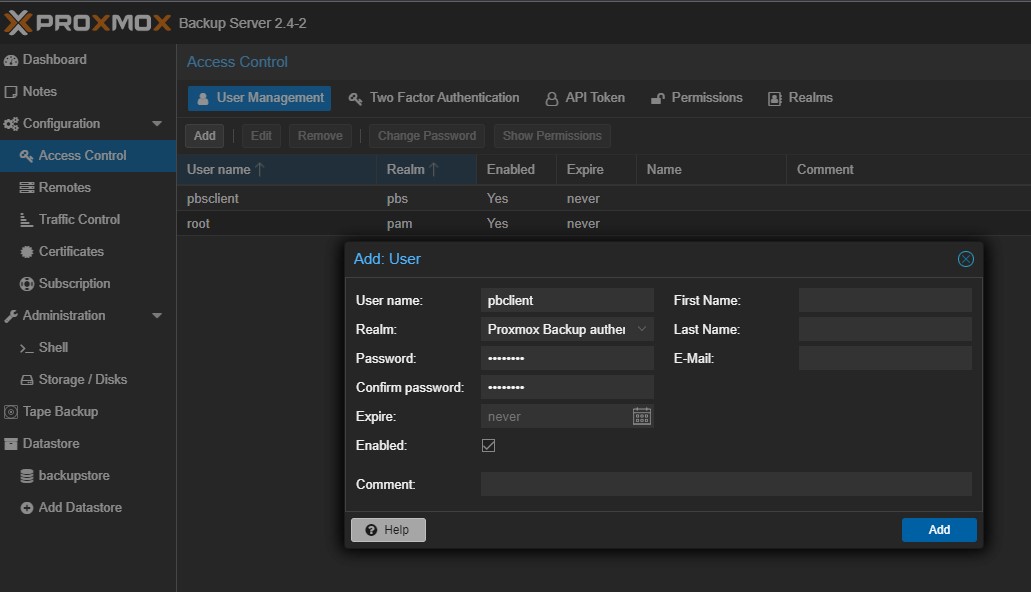Sort the list by User name column
Viewport: 1031px width, 592px height.
[225, 170]
